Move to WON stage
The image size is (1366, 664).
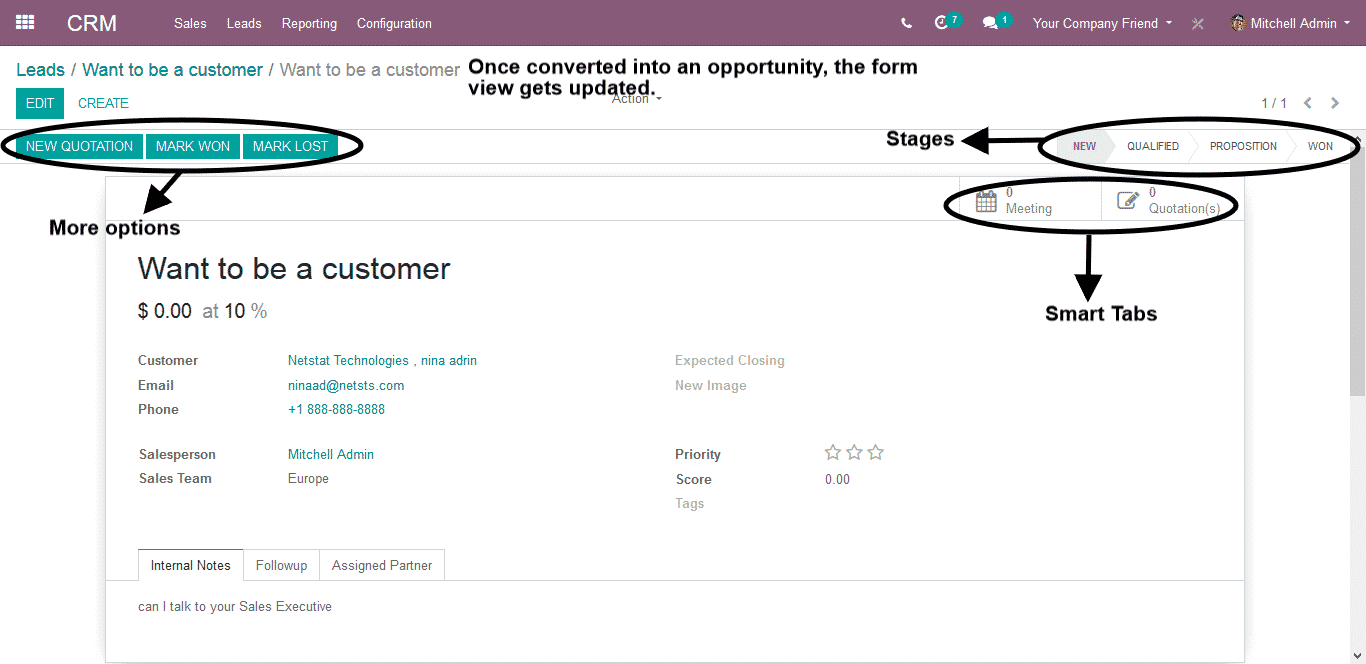[x=1320, y=146]
